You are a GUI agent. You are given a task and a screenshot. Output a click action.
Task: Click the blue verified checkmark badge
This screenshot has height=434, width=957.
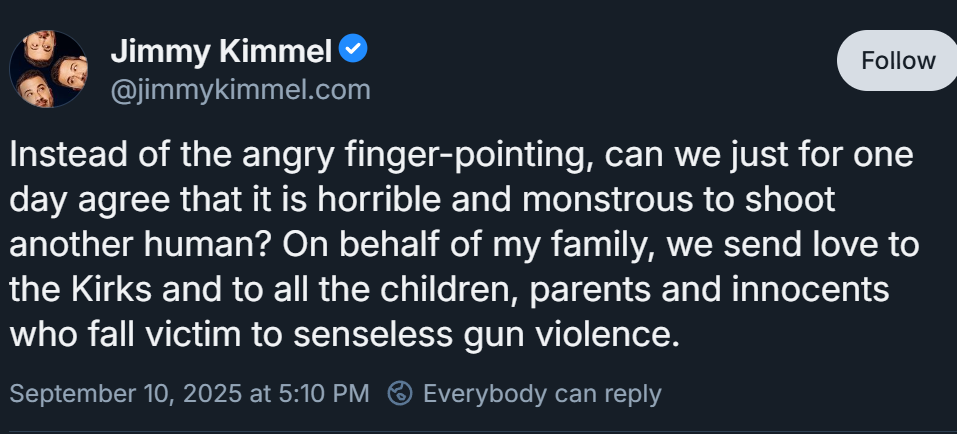[353, 48]
